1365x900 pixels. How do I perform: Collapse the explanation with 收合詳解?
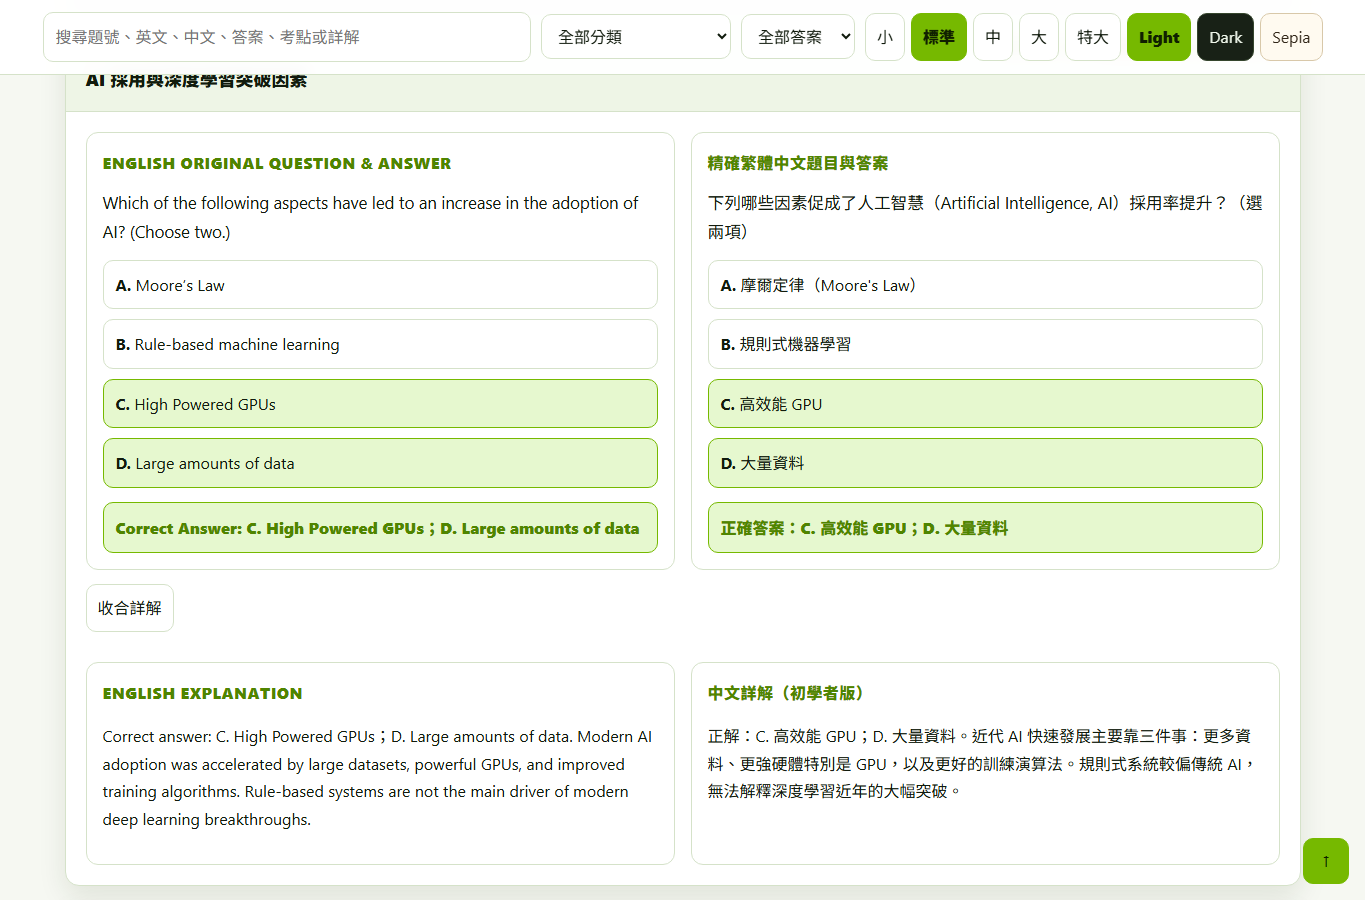click(x=130, y=608)
